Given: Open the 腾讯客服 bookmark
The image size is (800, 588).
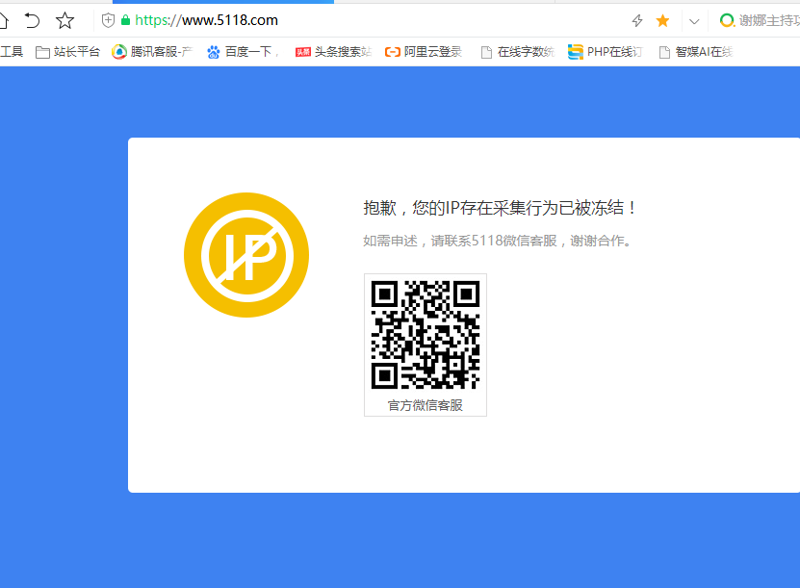Looking at the screenshot, I should pos(152,52).
